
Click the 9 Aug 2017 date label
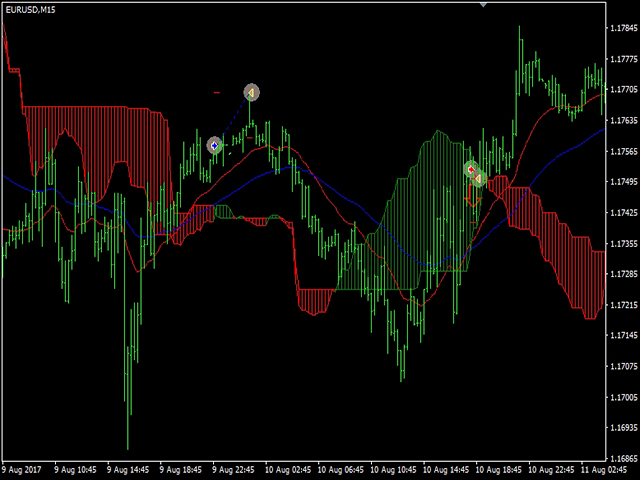pos(22,470)
